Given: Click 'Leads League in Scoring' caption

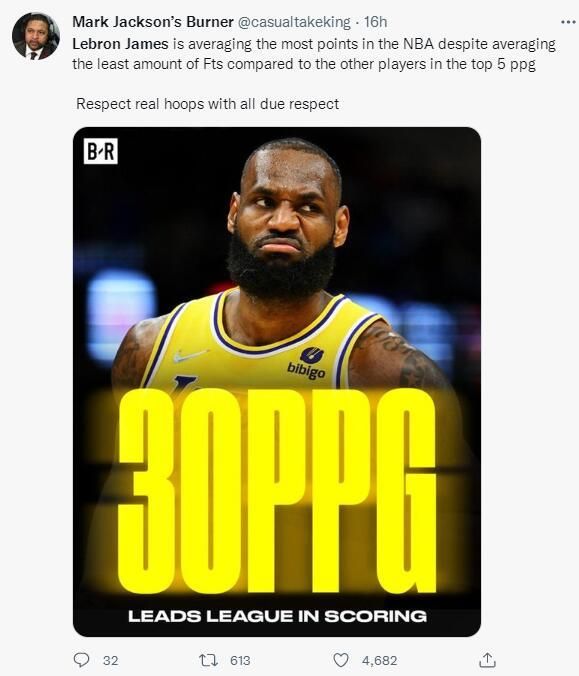Looking at the screenshot, I should coord(277,616).
